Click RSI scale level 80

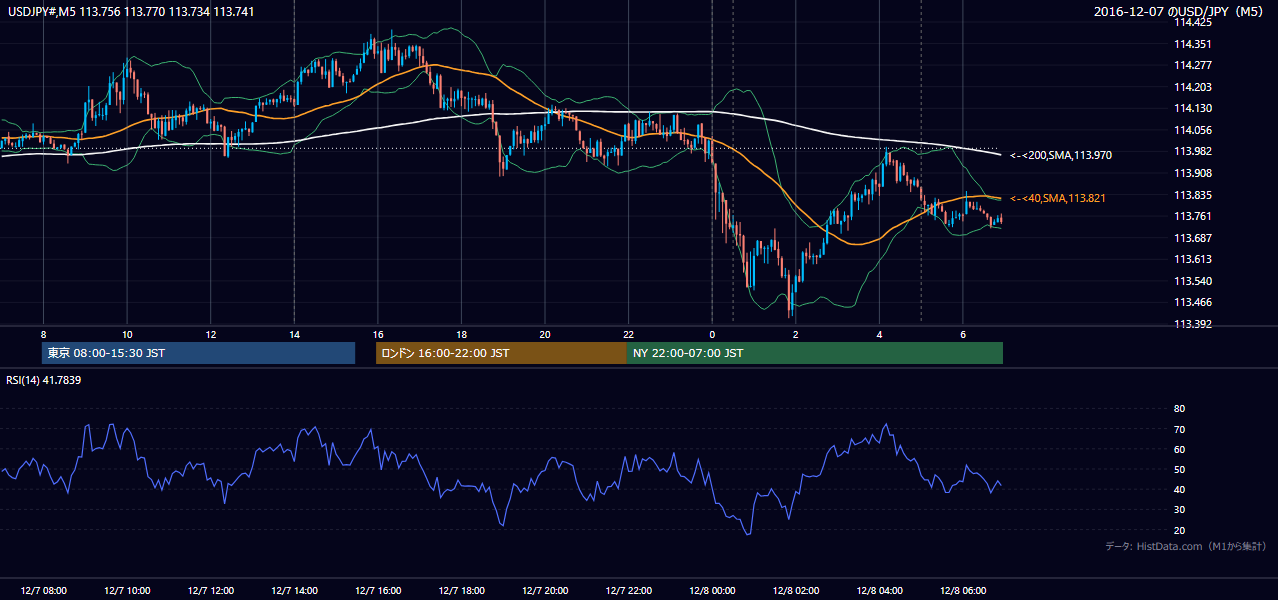point(1179,409)
